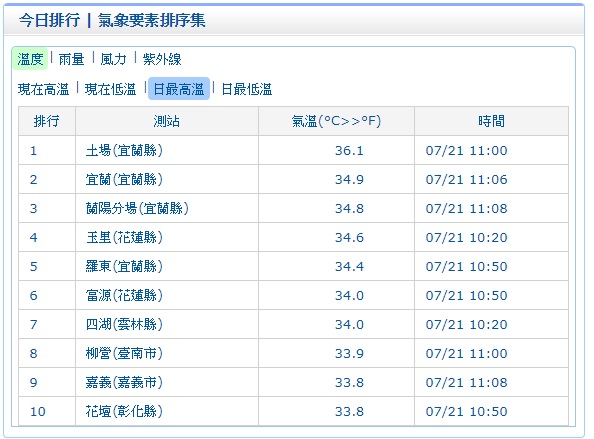Switch to the 雨量 tab
This screenshot has height=439, width=594.
coord(71,59)
